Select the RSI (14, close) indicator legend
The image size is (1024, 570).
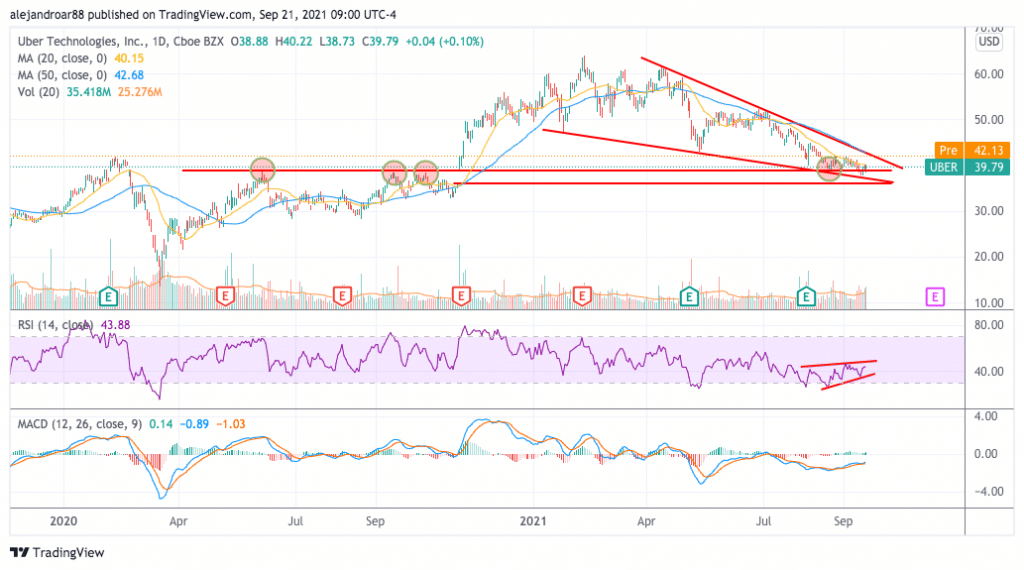click(x=55, y=325)
